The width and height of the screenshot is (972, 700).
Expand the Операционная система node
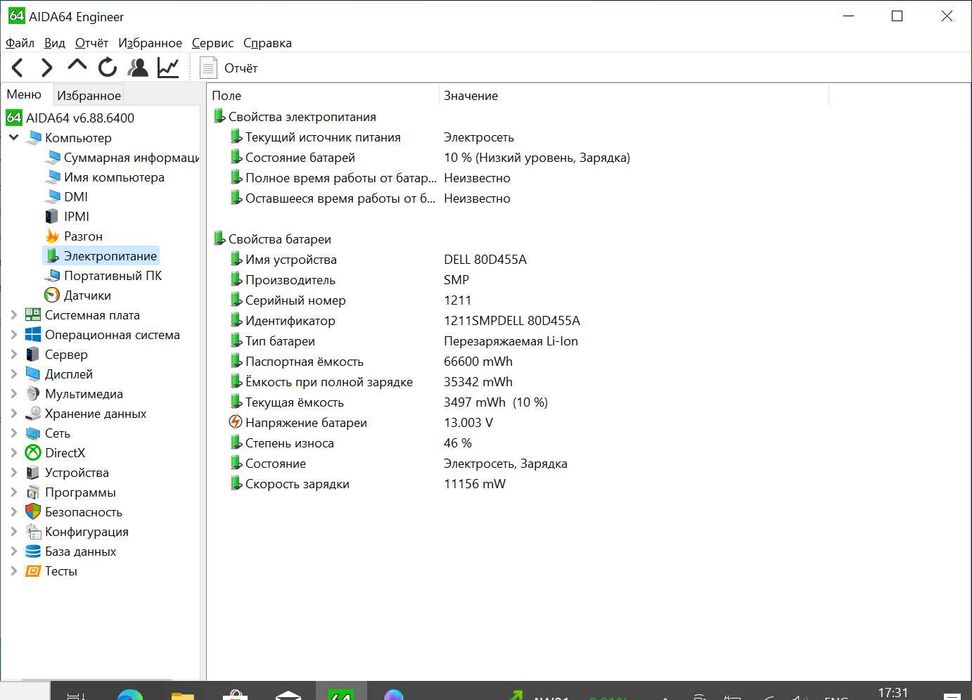coord(14,335)
